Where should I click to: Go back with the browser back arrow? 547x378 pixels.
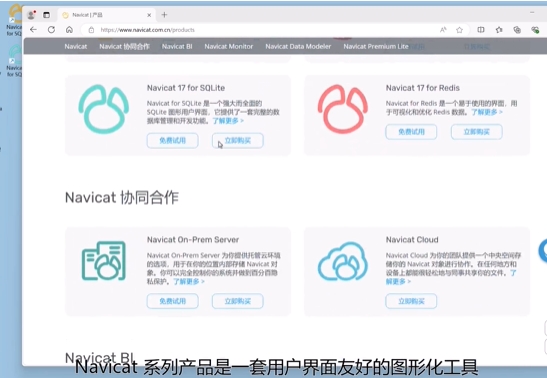(x=33, y=30)
